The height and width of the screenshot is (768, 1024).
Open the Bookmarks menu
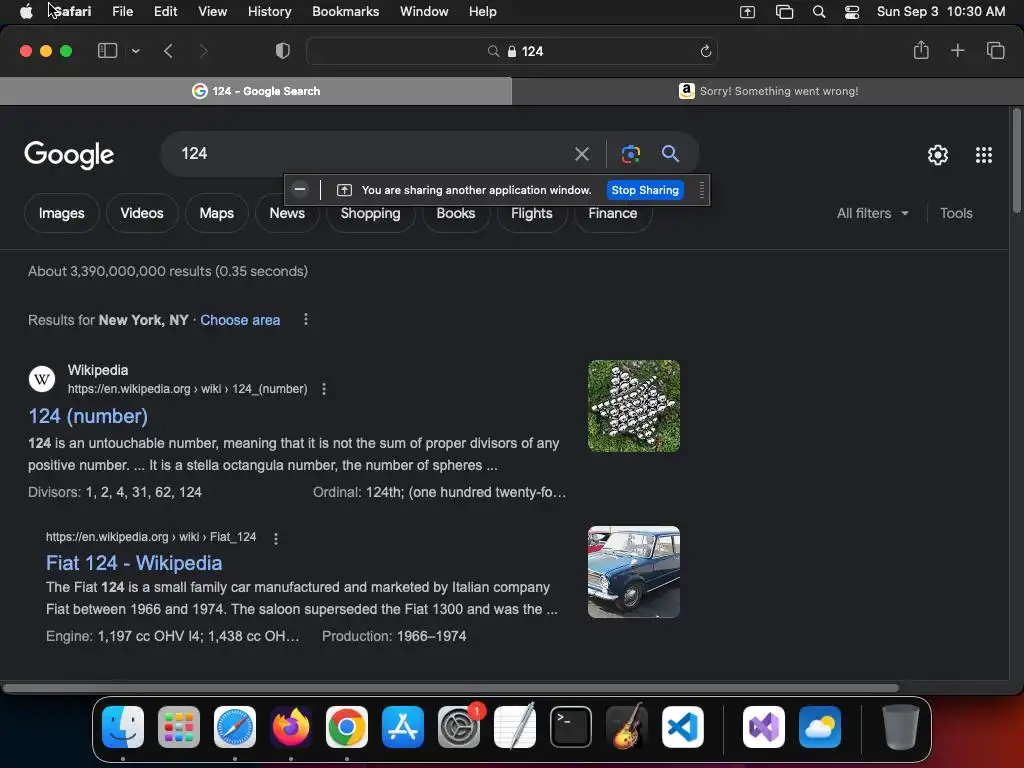click(x=345, y=12)
